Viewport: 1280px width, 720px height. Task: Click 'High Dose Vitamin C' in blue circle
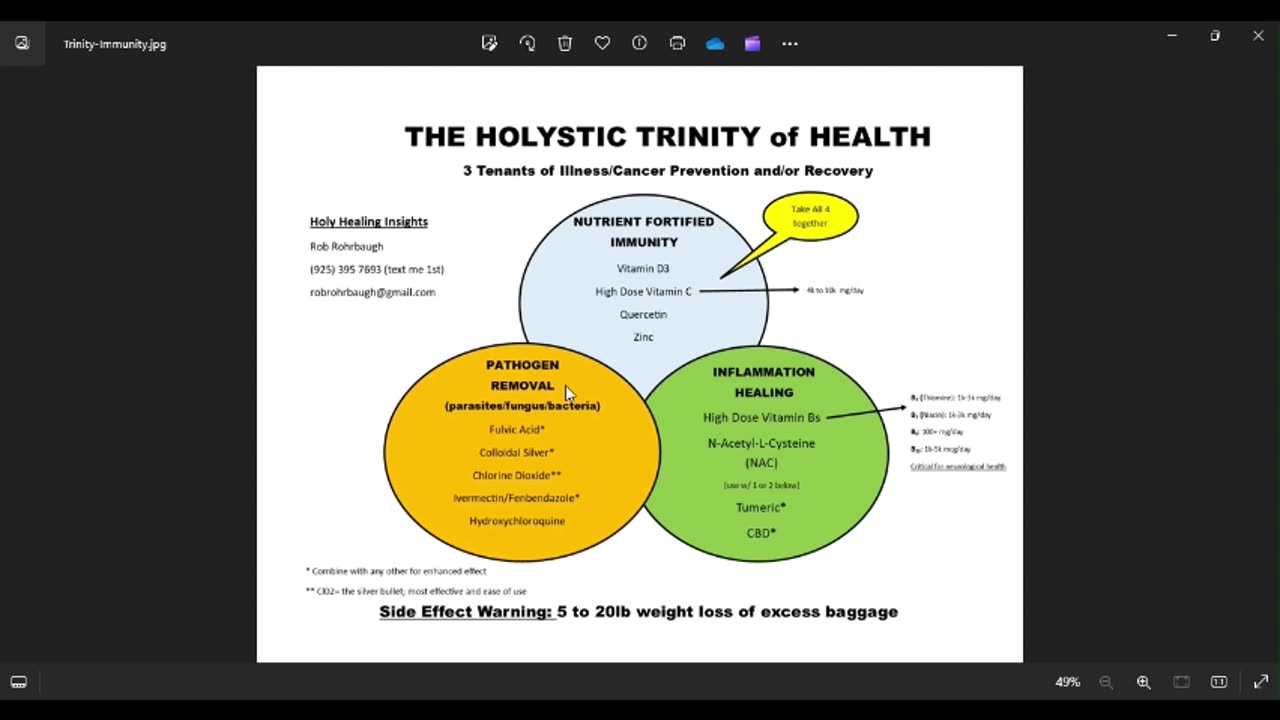(x=643, y=291)
